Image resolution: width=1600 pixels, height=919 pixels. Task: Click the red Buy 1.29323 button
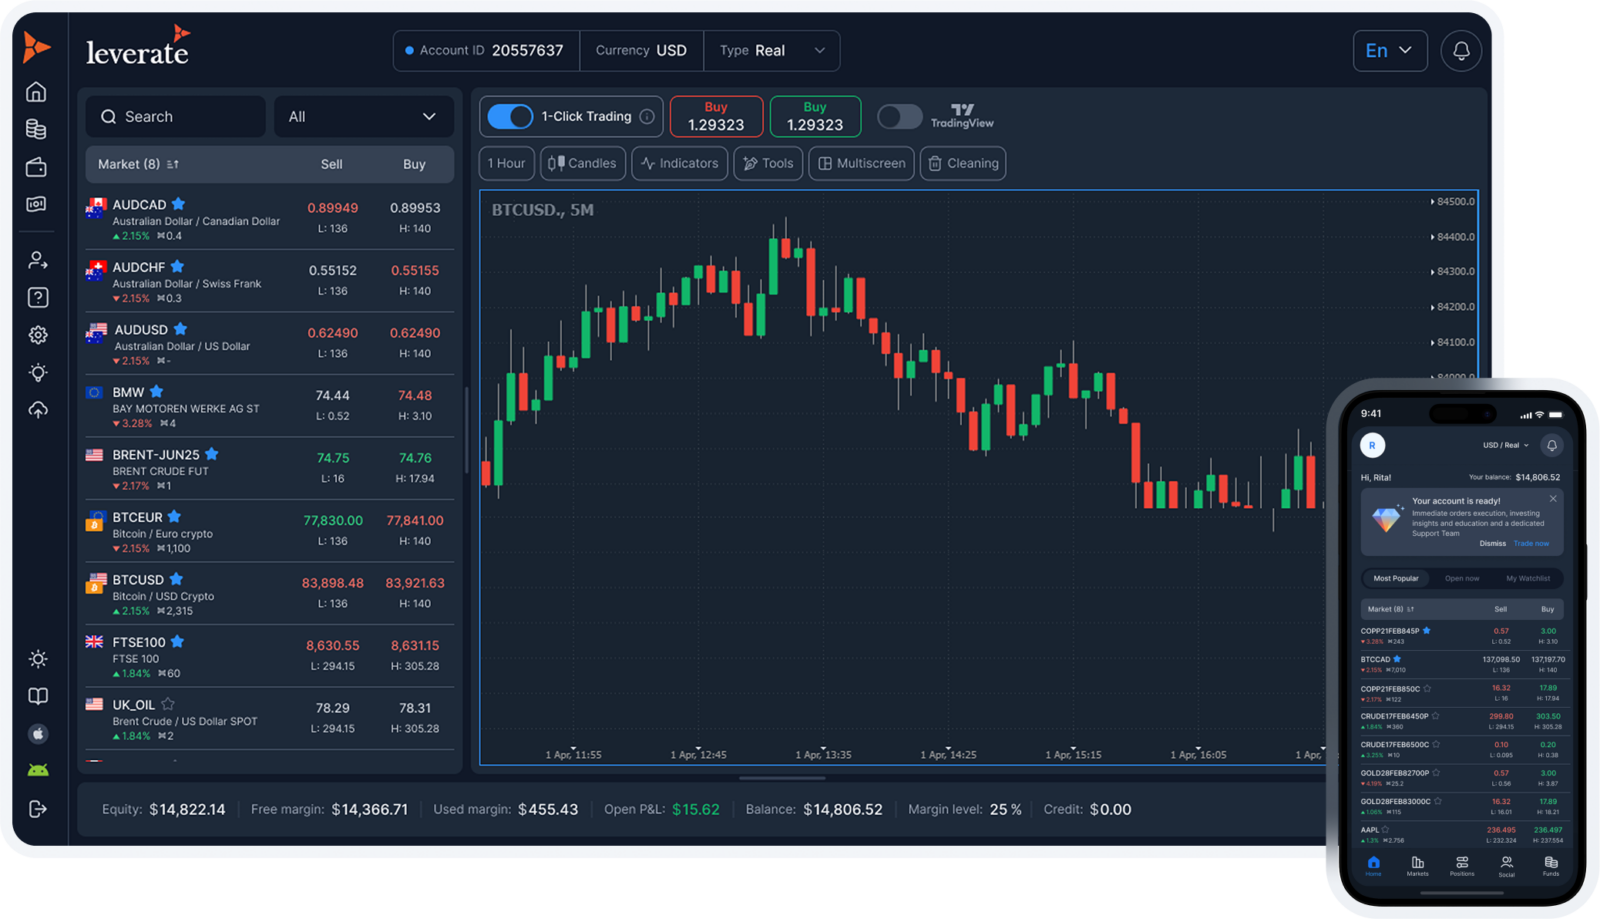[x=716, y=116]
